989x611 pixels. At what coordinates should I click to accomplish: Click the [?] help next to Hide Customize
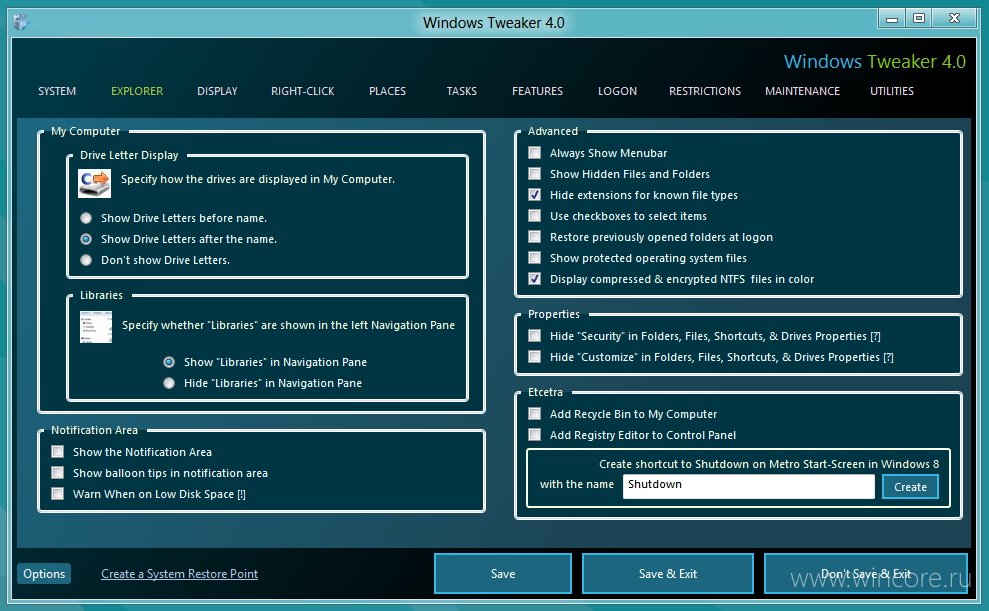click(x=888, y=358)
